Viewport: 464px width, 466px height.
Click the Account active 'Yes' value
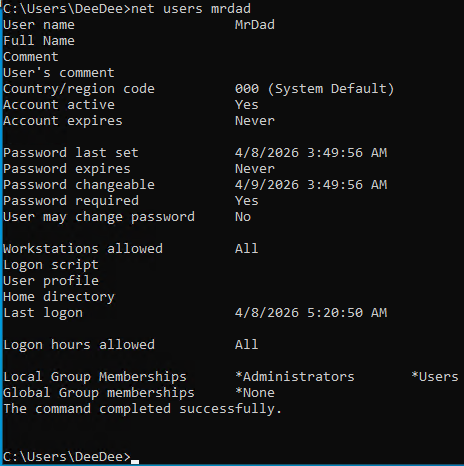coord(247,105)
